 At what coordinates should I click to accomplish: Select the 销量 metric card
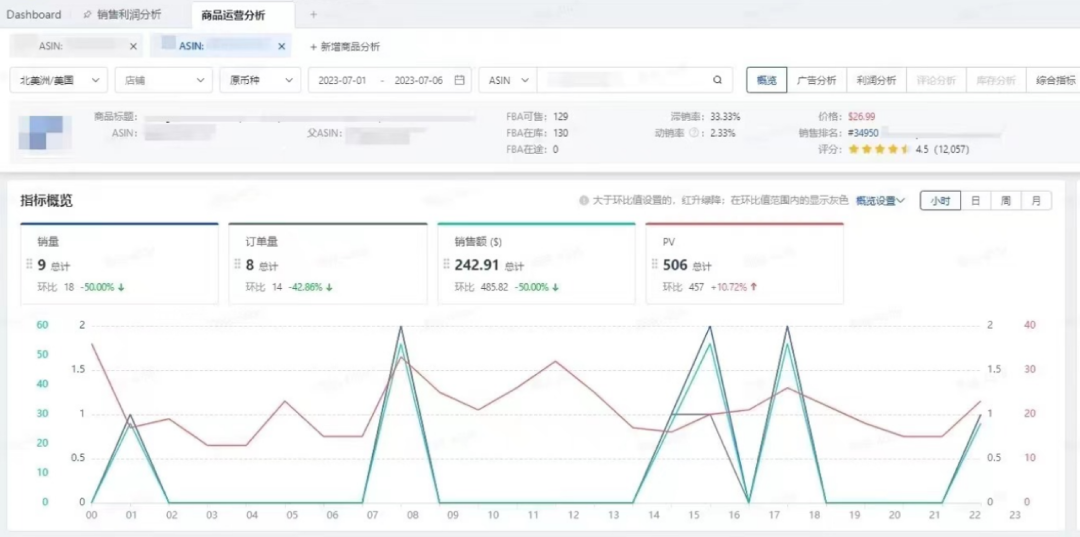pos(119,264)
